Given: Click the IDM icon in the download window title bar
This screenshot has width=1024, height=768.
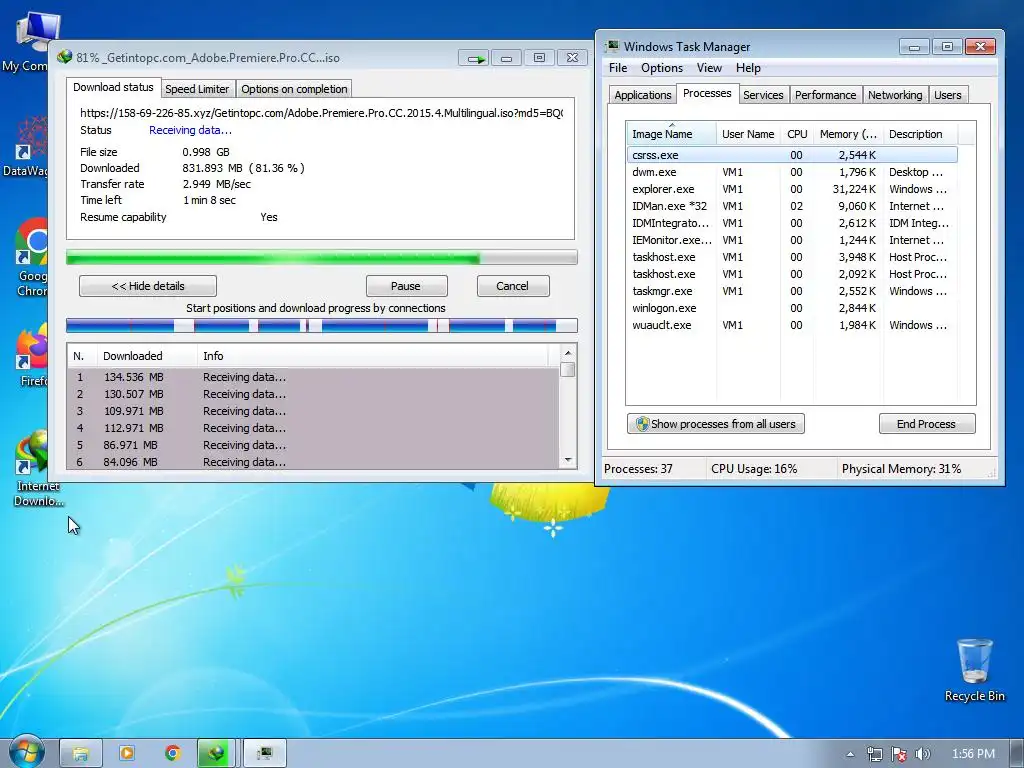Looking at the screenshot, I should pos(64,57).
